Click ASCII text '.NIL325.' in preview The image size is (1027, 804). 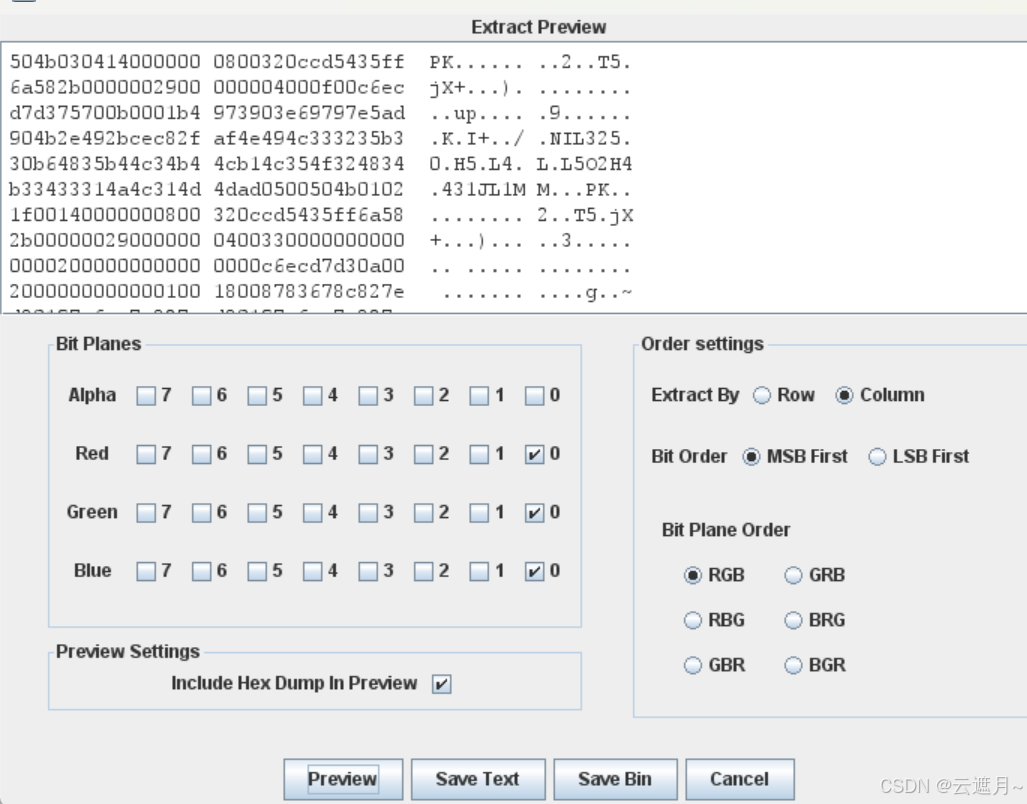pos(584,139)
